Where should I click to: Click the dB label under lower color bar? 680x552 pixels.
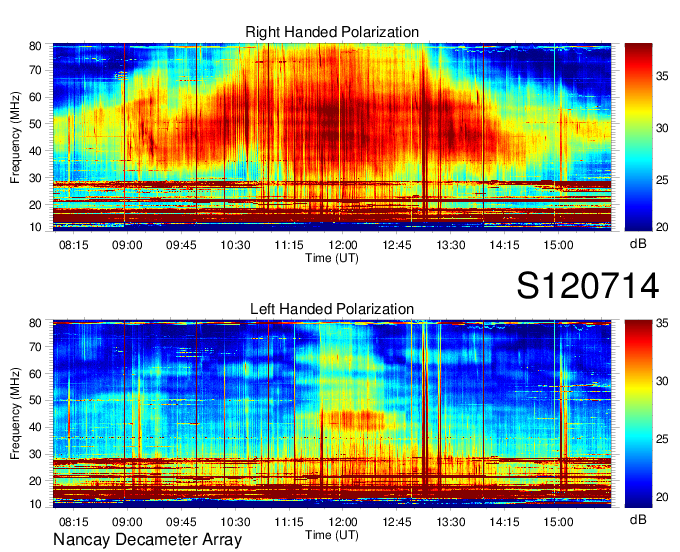point(638,519)
